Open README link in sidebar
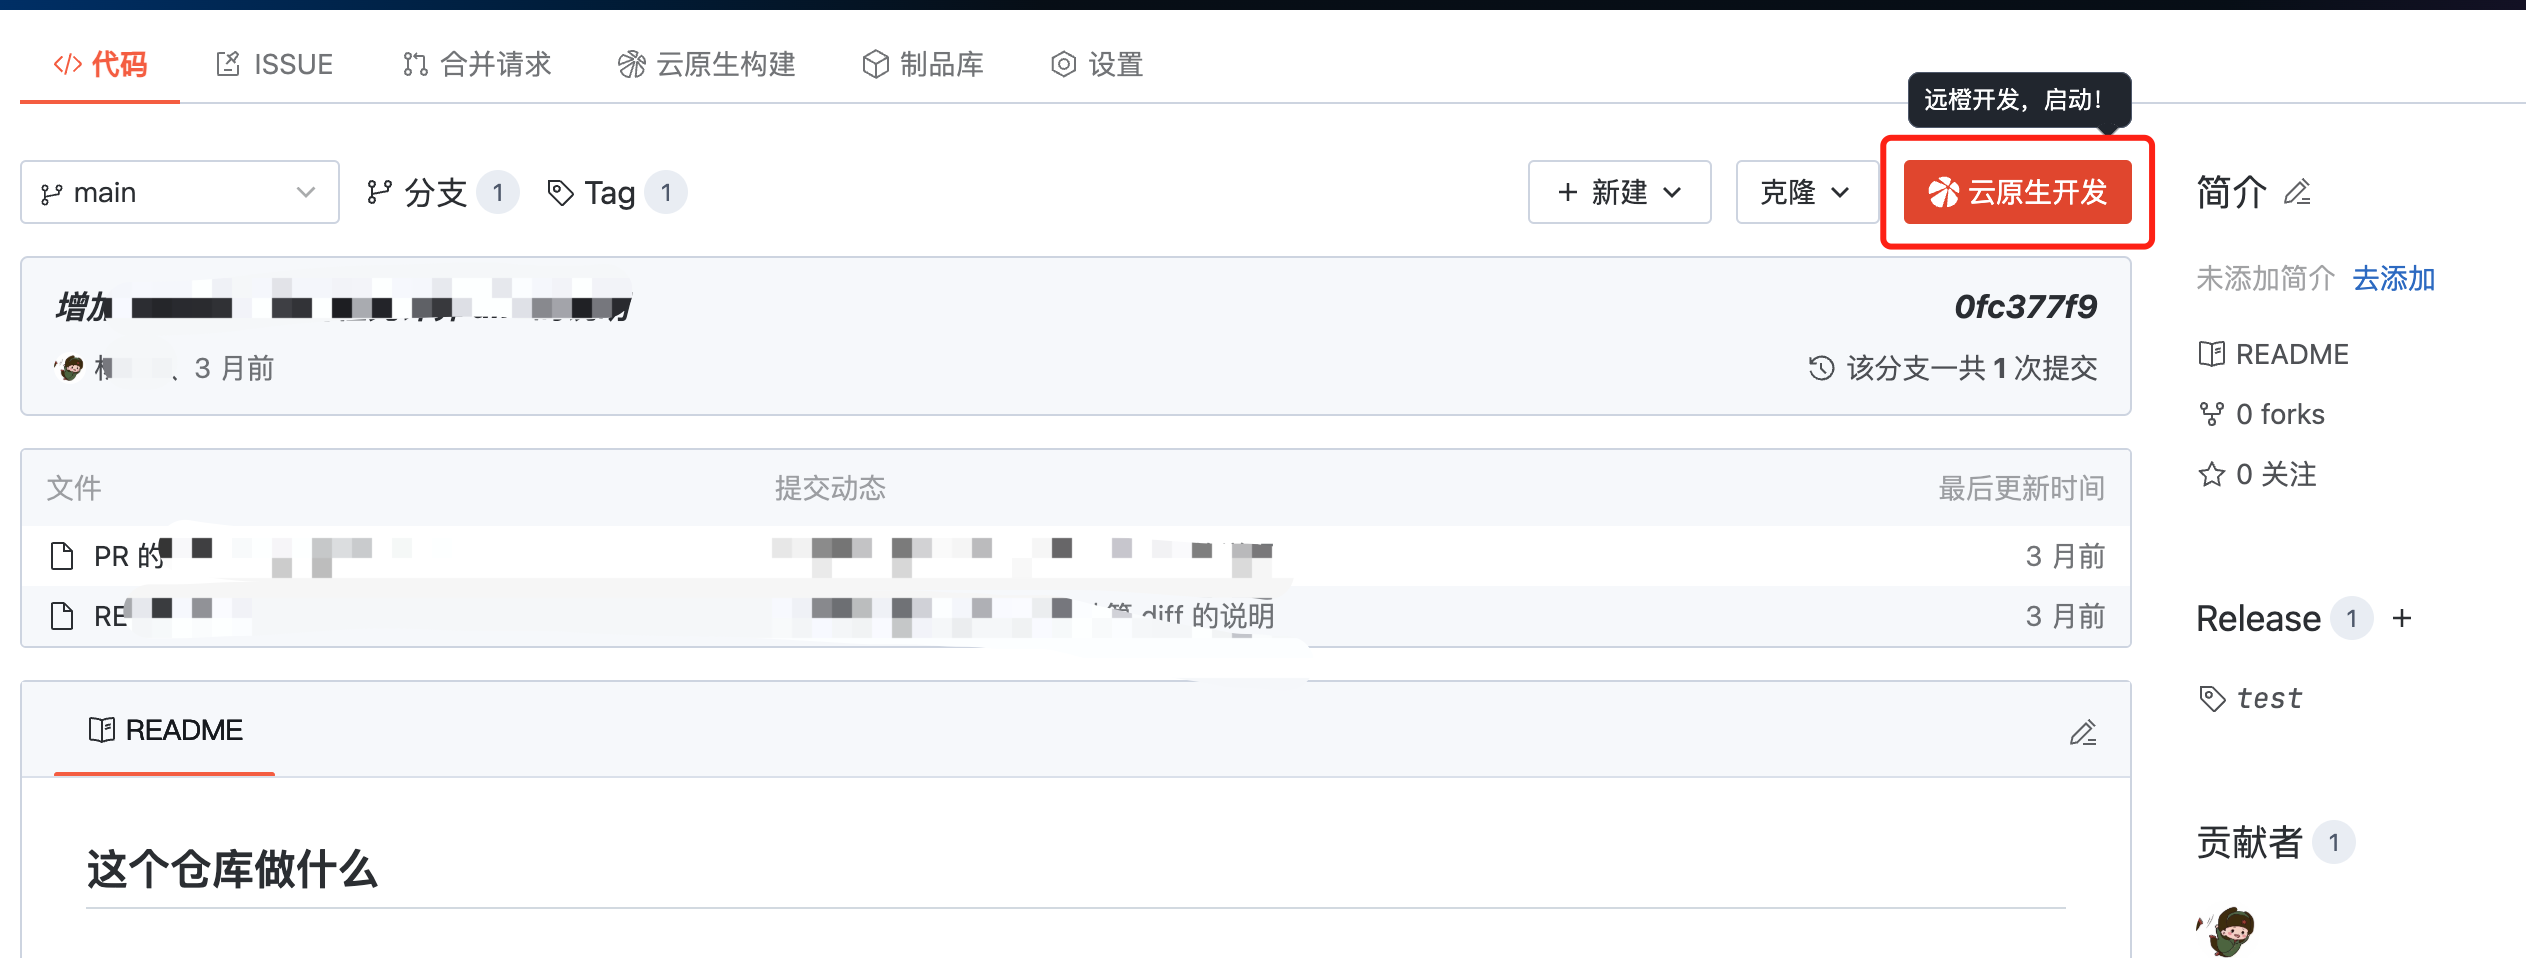This screenshot has width=2526, height=958. [x=2273, y=354]
